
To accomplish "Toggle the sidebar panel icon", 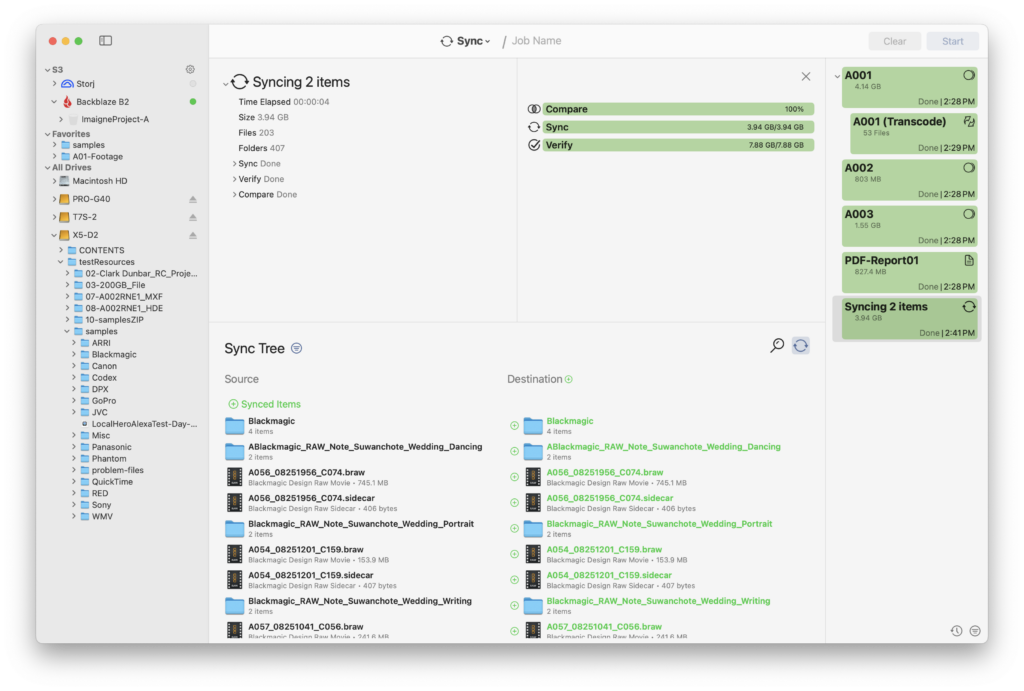I will (x=105, y=41).
